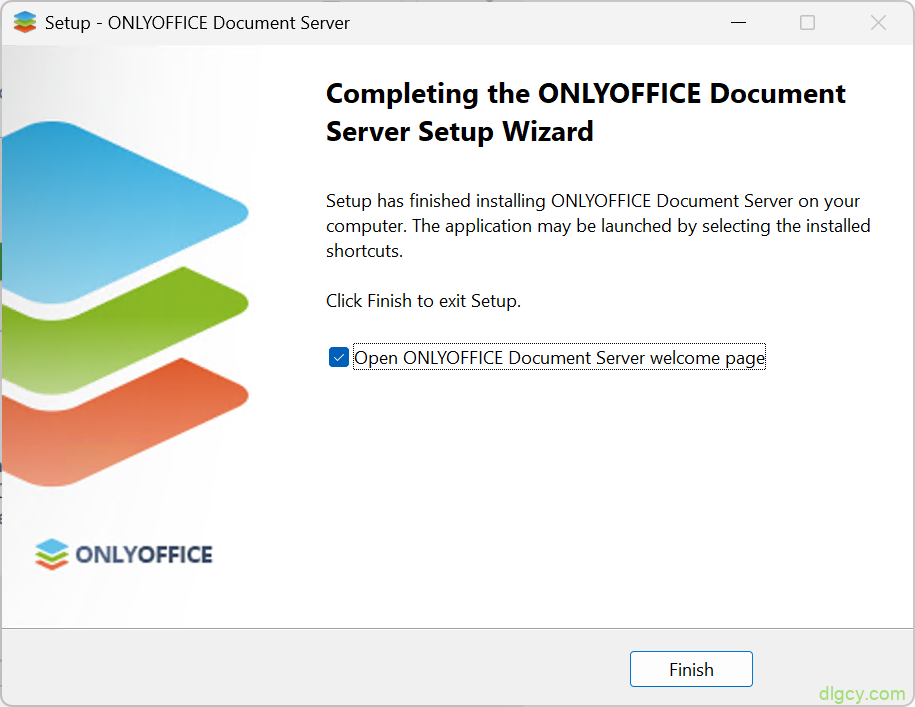
Task: Click the 'Setup - ONLYOFFICE Document Server' title text
Action: pyautogui.click(x=197, y=23)
